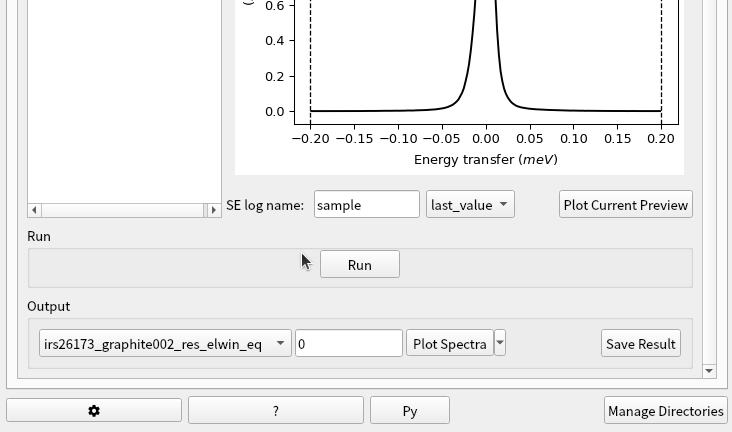732x432 pixels.
Task: Open the arrow menu beside Plot Spectra
Action: click(x=500, y=344)
